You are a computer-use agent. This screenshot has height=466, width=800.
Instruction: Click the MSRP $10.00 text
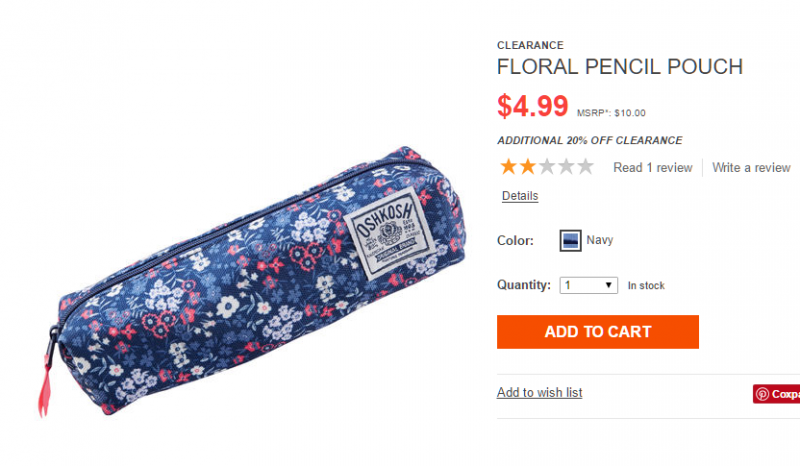point(611,113)
